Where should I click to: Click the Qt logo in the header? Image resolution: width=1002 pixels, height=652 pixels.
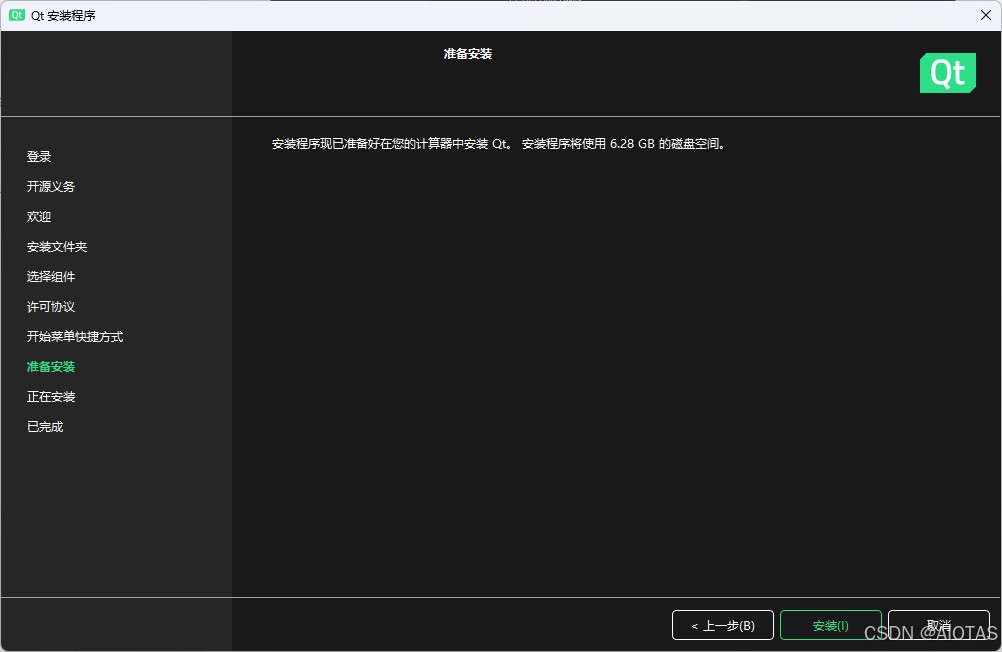948,73
